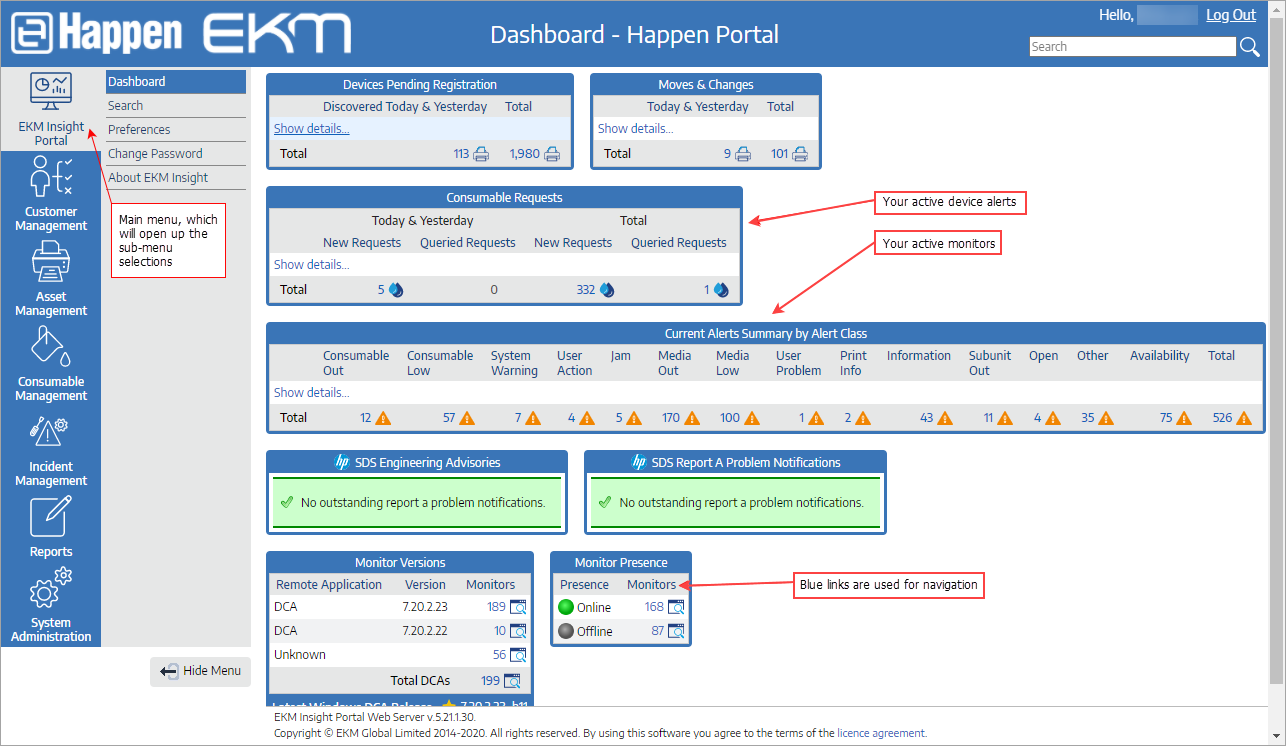Click the Log Out link
Viewport: 1286px width, 746px height.
(1231, 15)
